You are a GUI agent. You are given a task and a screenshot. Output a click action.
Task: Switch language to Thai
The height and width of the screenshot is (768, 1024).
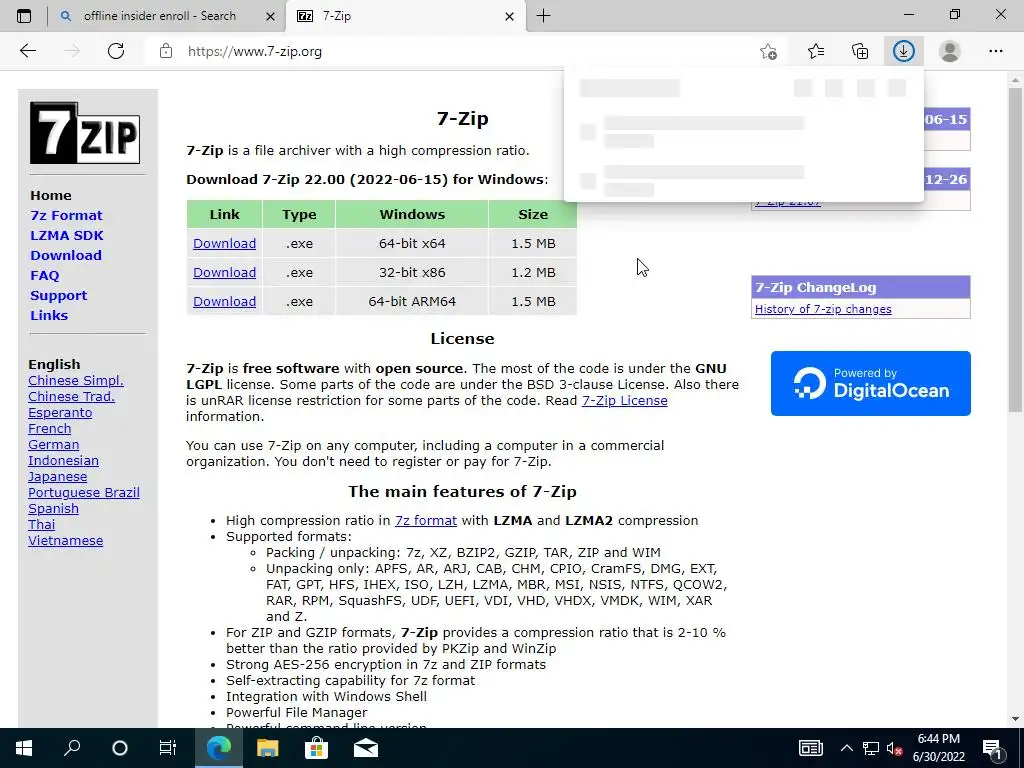pyautogui.click(x=41, y=524)
